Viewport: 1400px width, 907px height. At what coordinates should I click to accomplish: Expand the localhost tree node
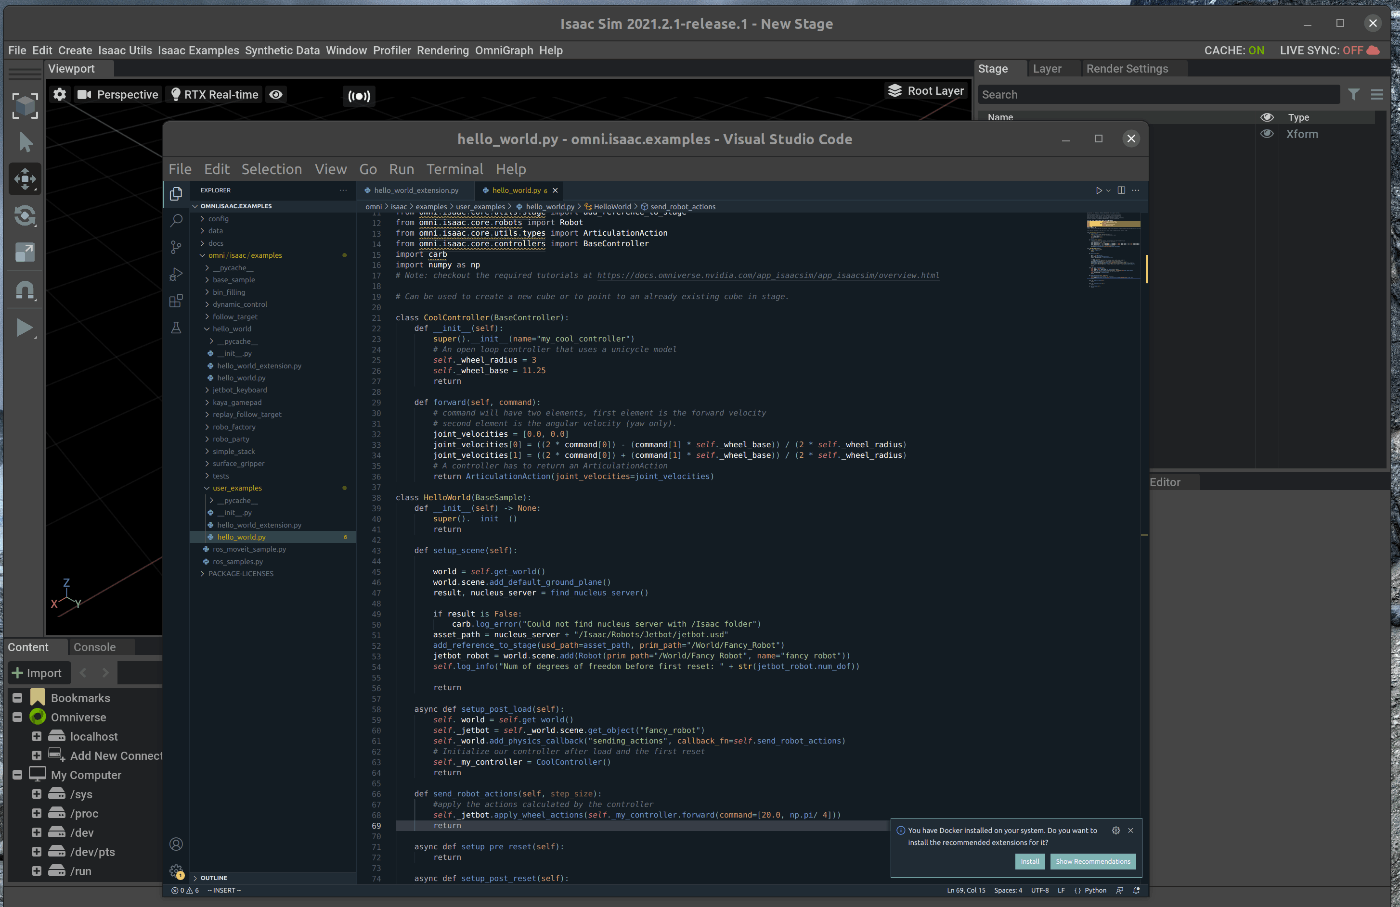coord(36,736)
